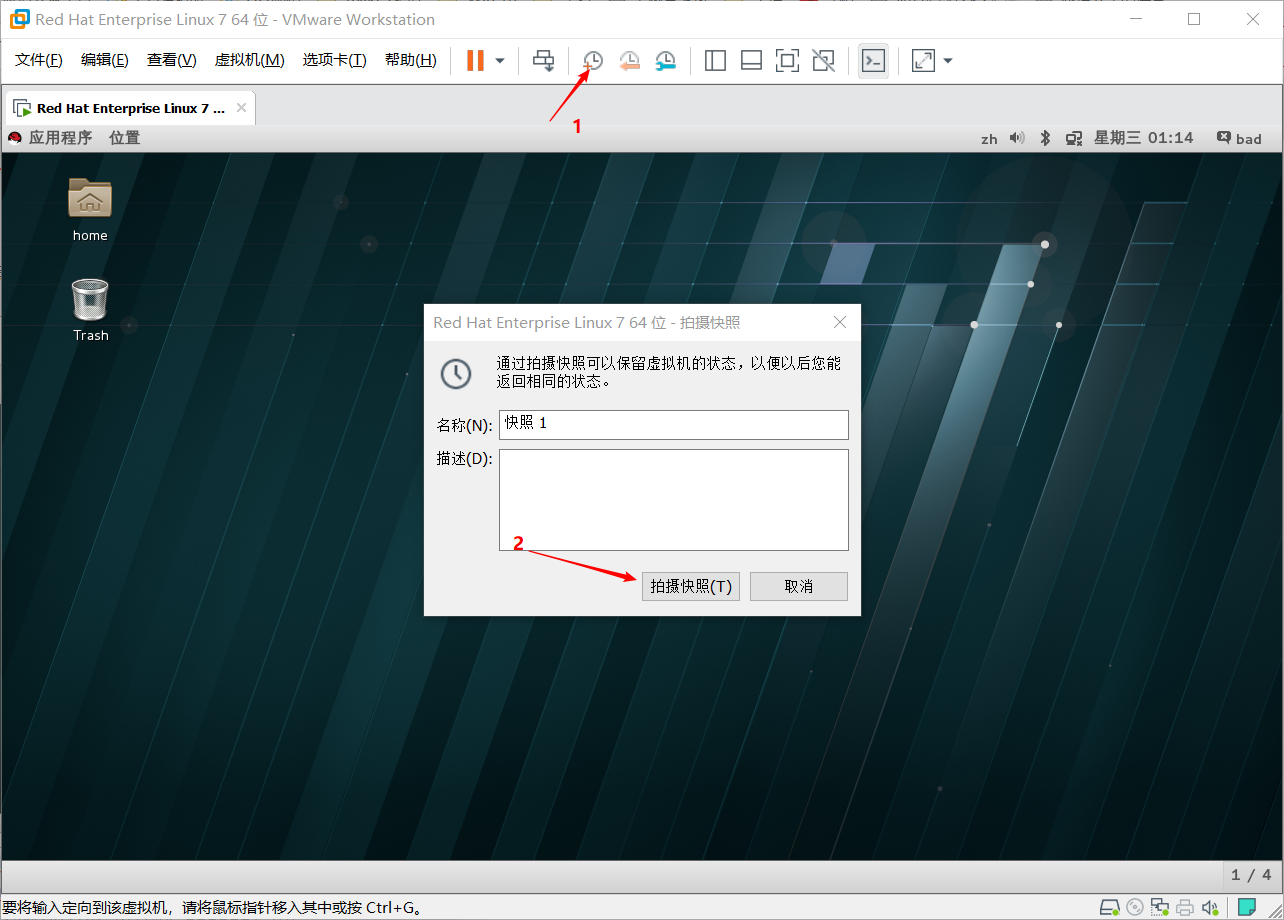Click the 取消 button in snapshot dialog
This screenshot has width=1284, height=920.
[x=799, y=586]
